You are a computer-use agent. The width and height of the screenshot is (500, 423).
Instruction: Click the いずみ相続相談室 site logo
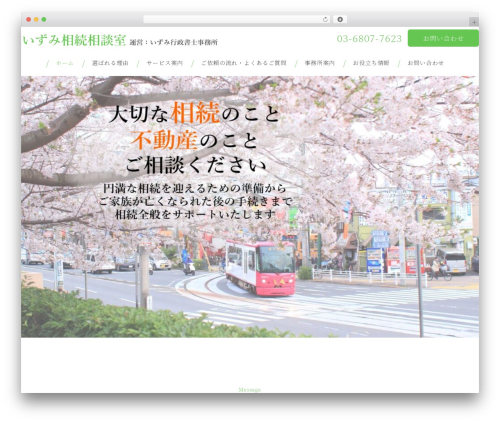74,40
